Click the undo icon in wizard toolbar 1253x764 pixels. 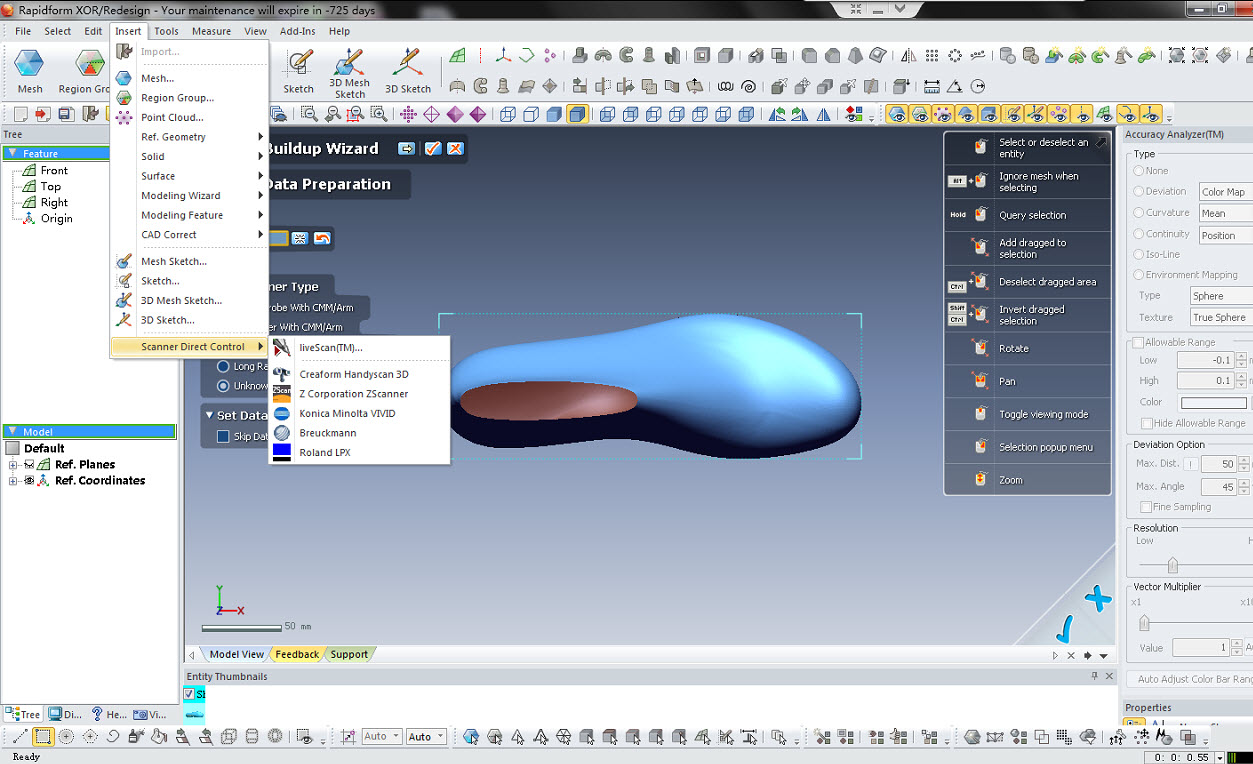pyautogui.click(x=322, y=238)
